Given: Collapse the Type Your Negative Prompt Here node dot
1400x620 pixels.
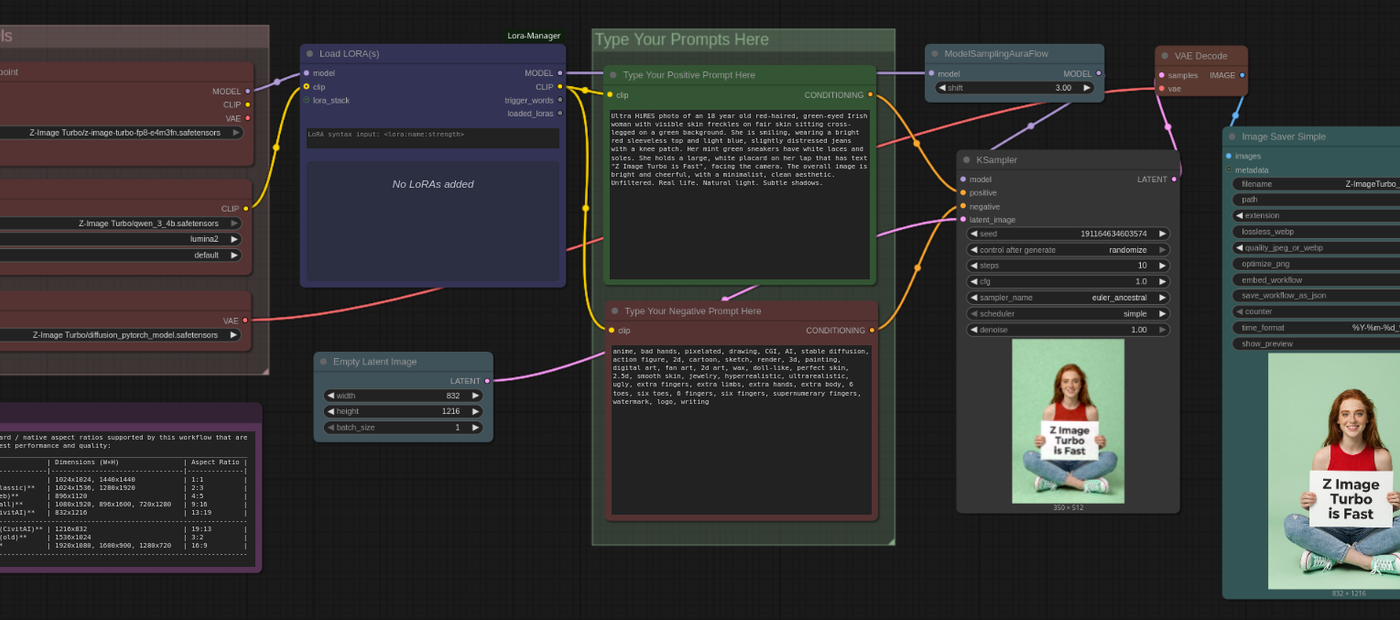Looking at the screenshot, I should pos(614,311).
